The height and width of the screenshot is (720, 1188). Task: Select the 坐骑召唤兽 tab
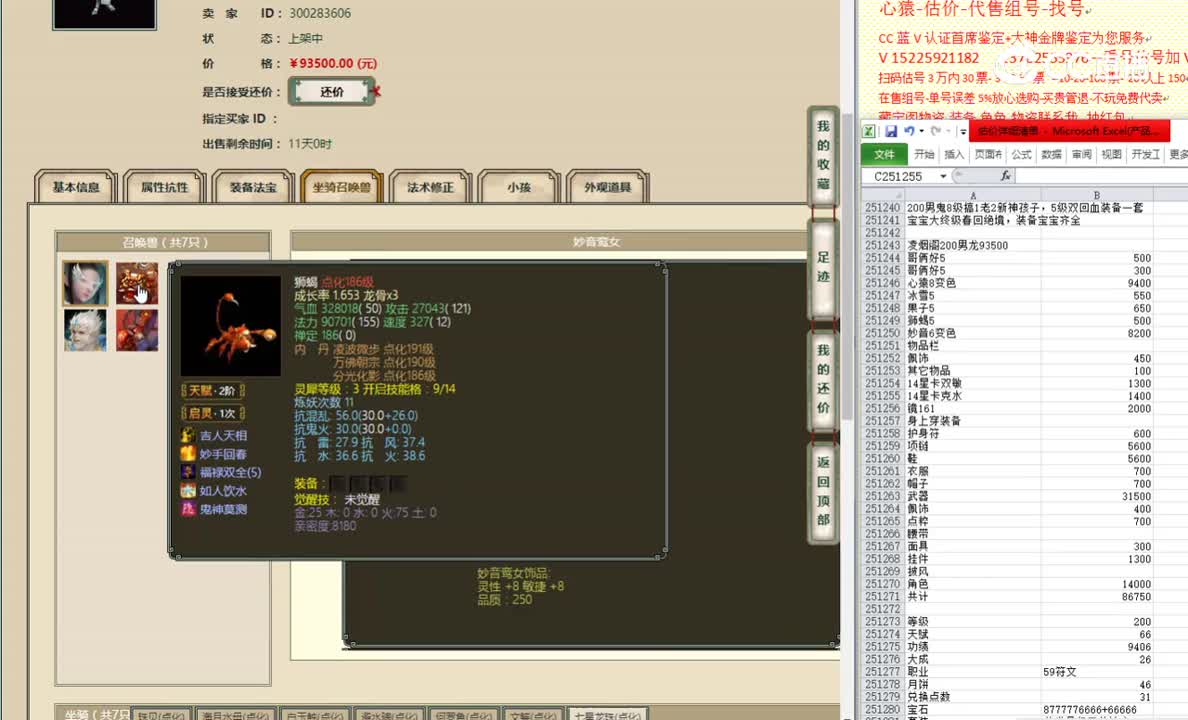coord(342,186)
